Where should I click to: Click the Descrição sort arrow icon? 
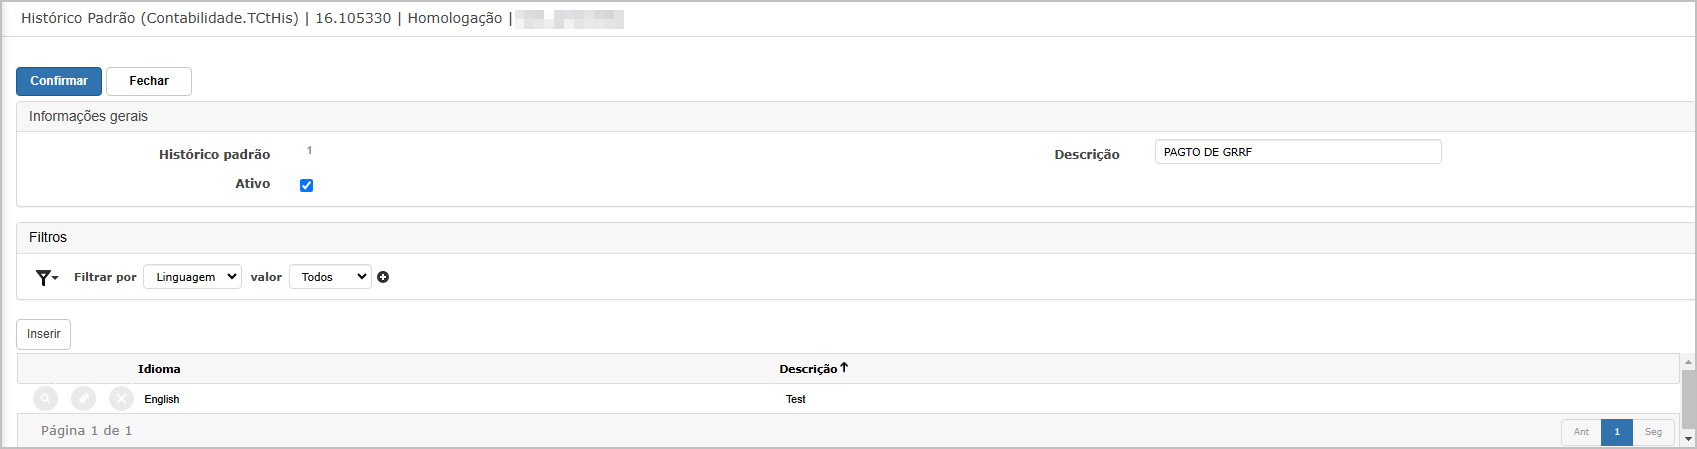coord(844,368)
